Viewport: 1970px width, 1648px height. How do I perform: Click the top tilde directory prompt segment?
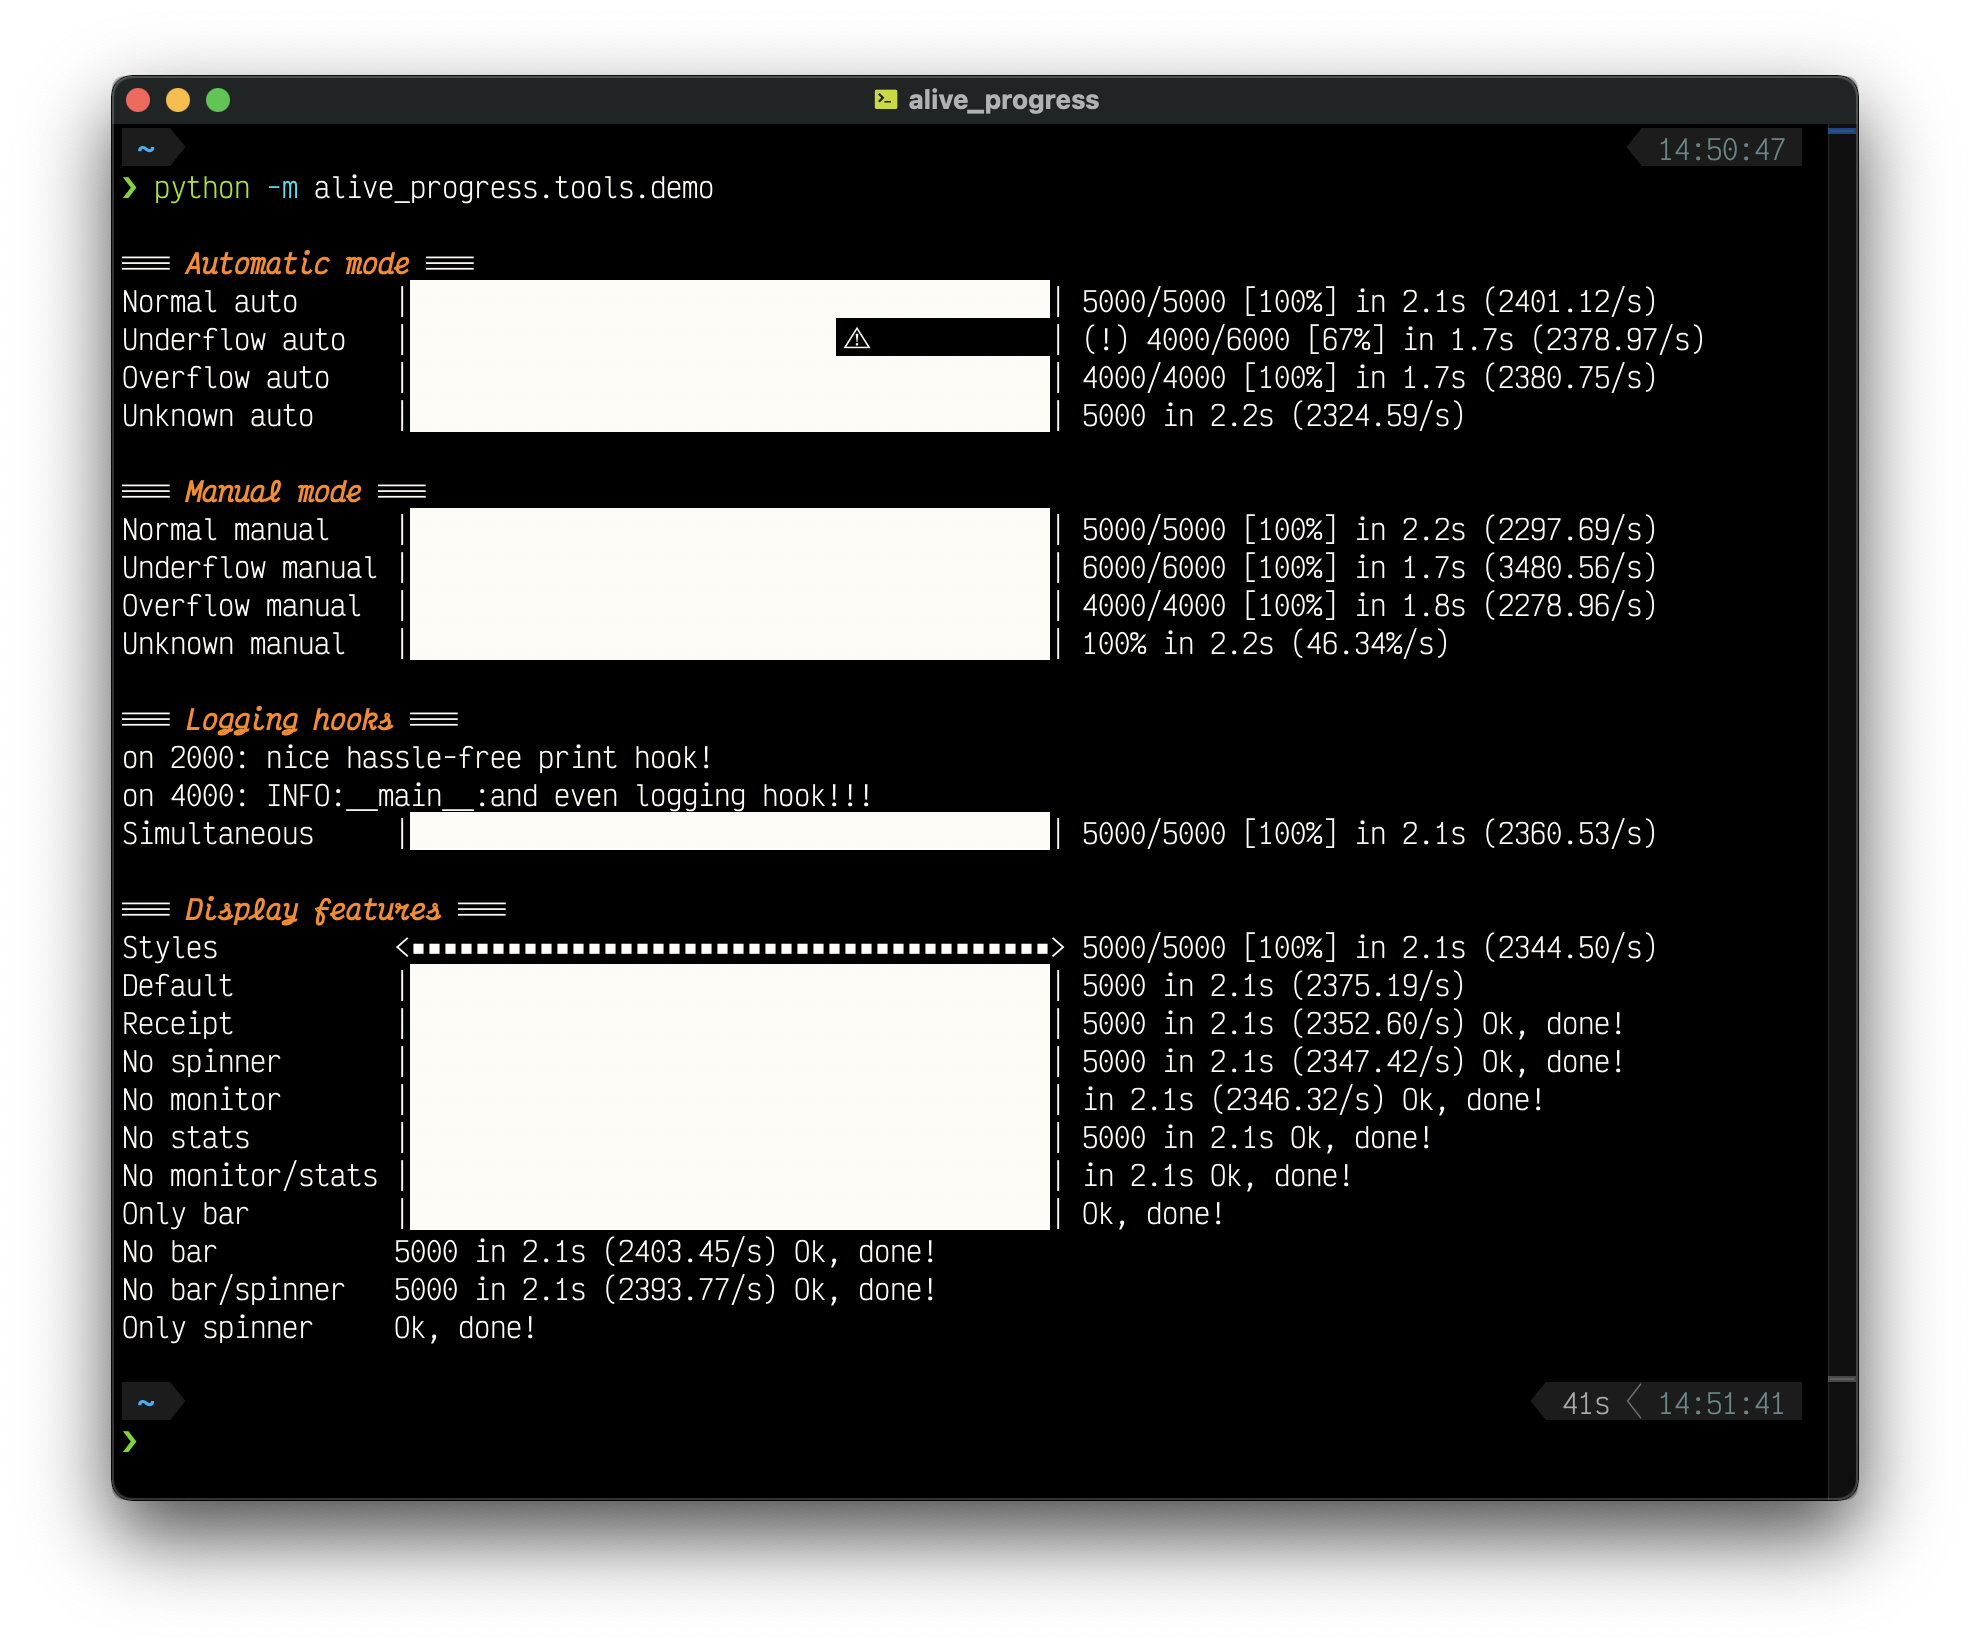click(152, 149)
